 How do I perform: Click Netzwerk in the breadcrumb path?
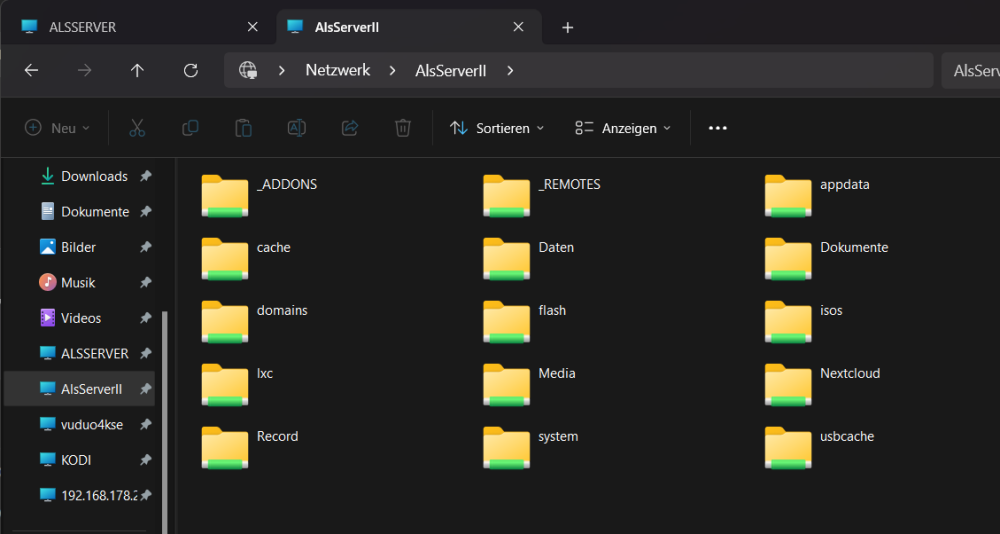click(x=338, y=70)
